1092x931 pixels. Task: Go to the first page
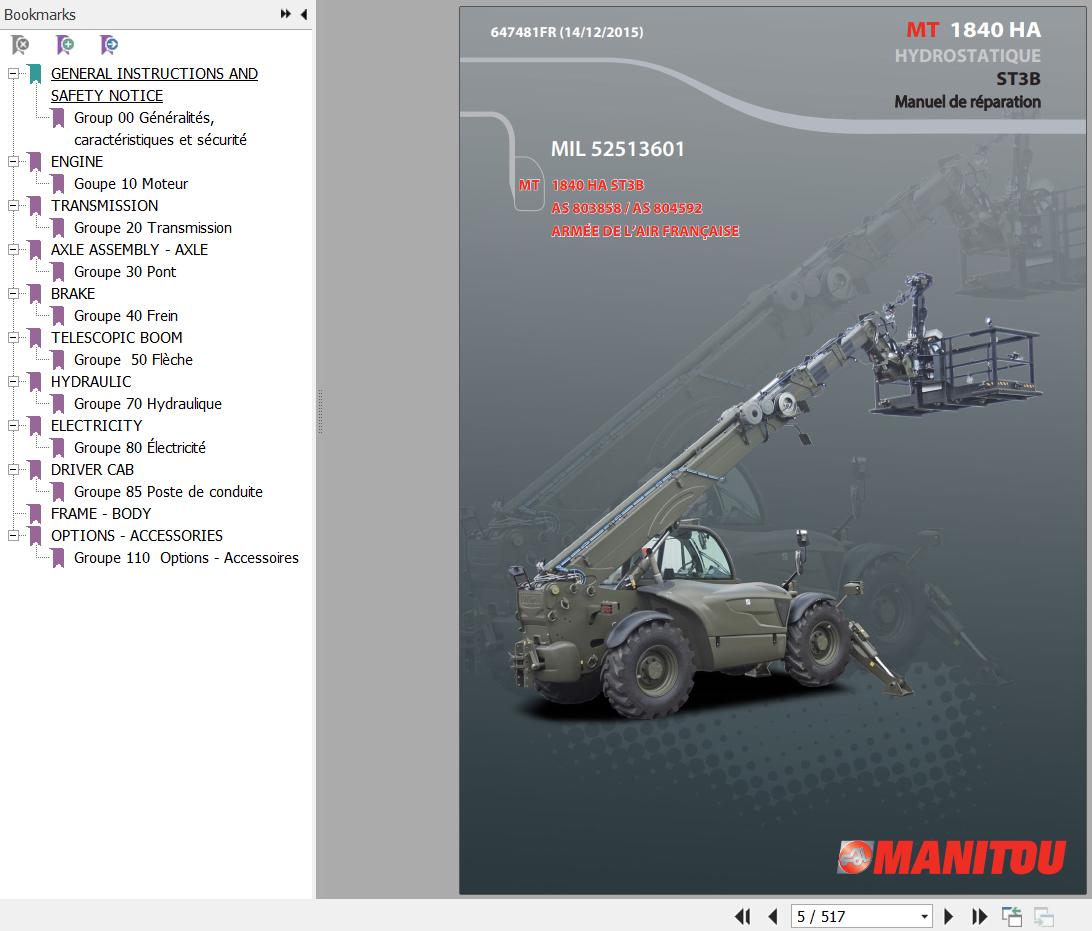tap(743, 916)
